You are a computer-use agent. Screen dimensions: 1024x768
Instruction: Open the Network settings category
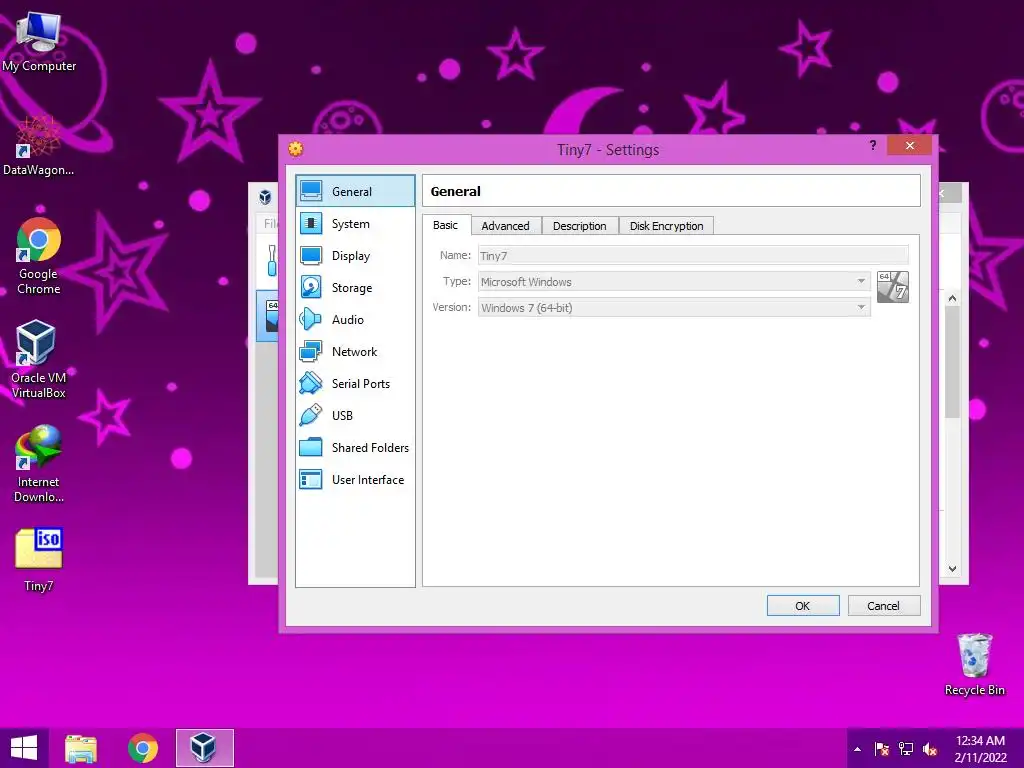coord(355,351)
